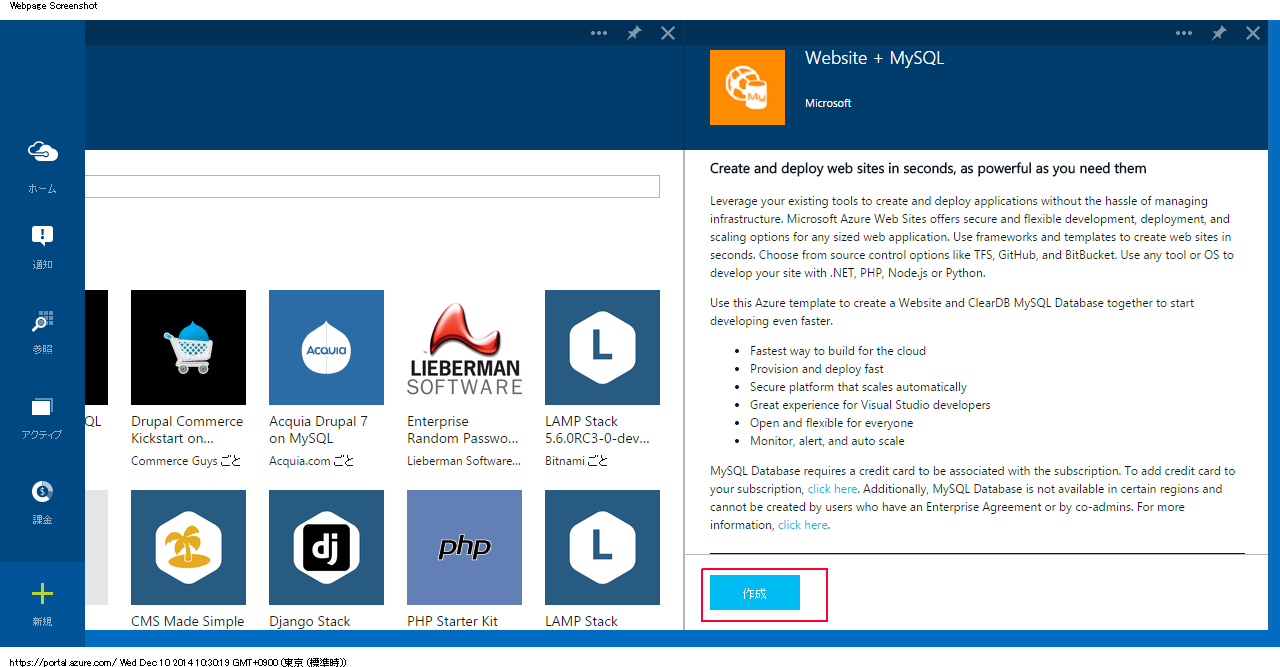
Task: Click "Enterprise Random Passwo..." title text
Action: 463,430
